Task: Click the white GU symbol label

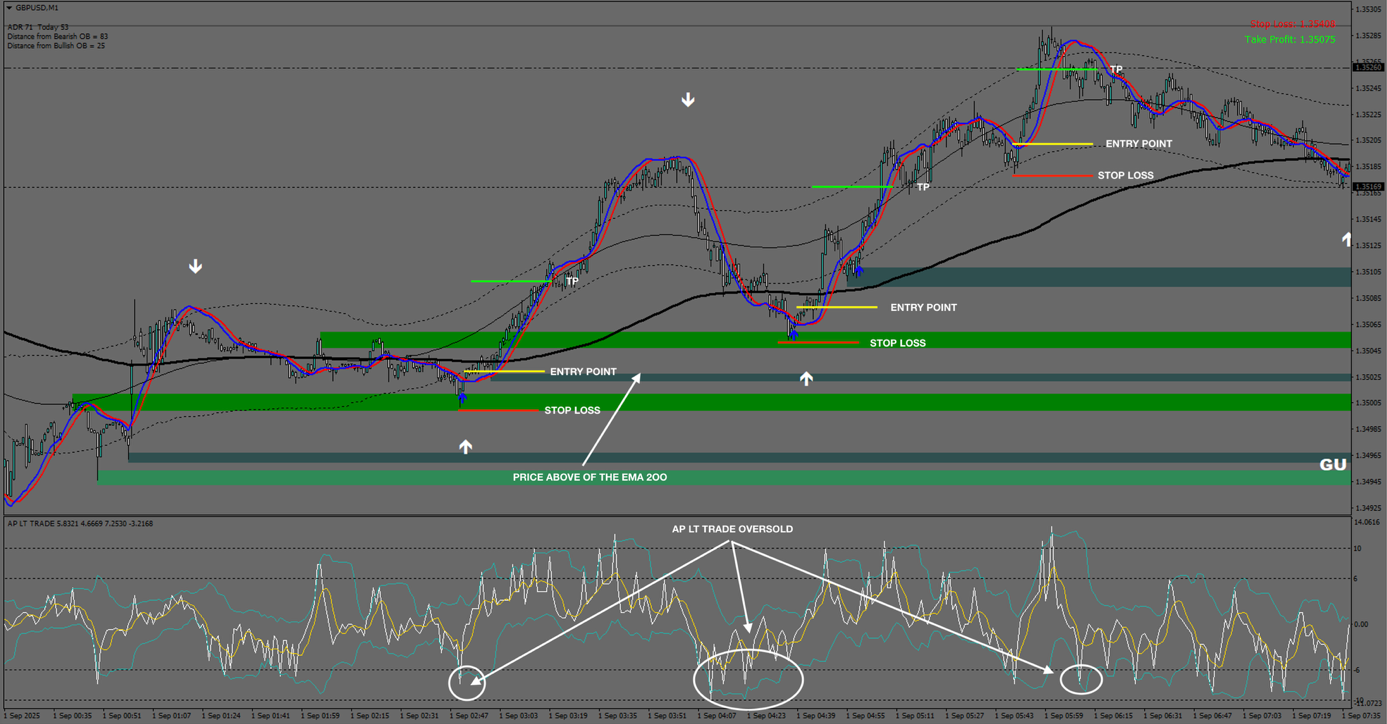Action: coord(1333,465)
